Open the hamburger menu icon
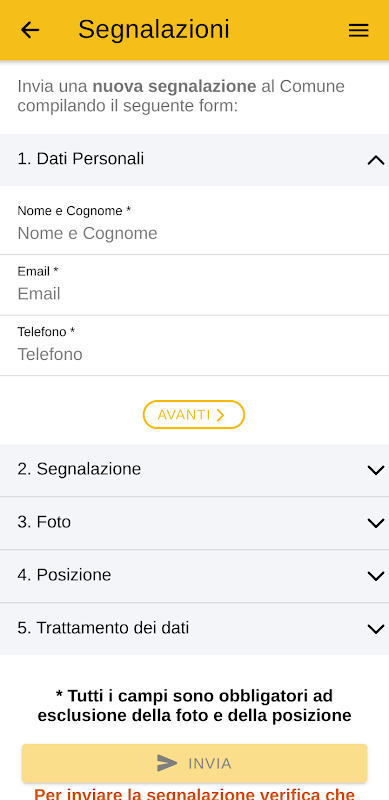The width and height of the screenshot is (389, 800). (x=358, y=31)
